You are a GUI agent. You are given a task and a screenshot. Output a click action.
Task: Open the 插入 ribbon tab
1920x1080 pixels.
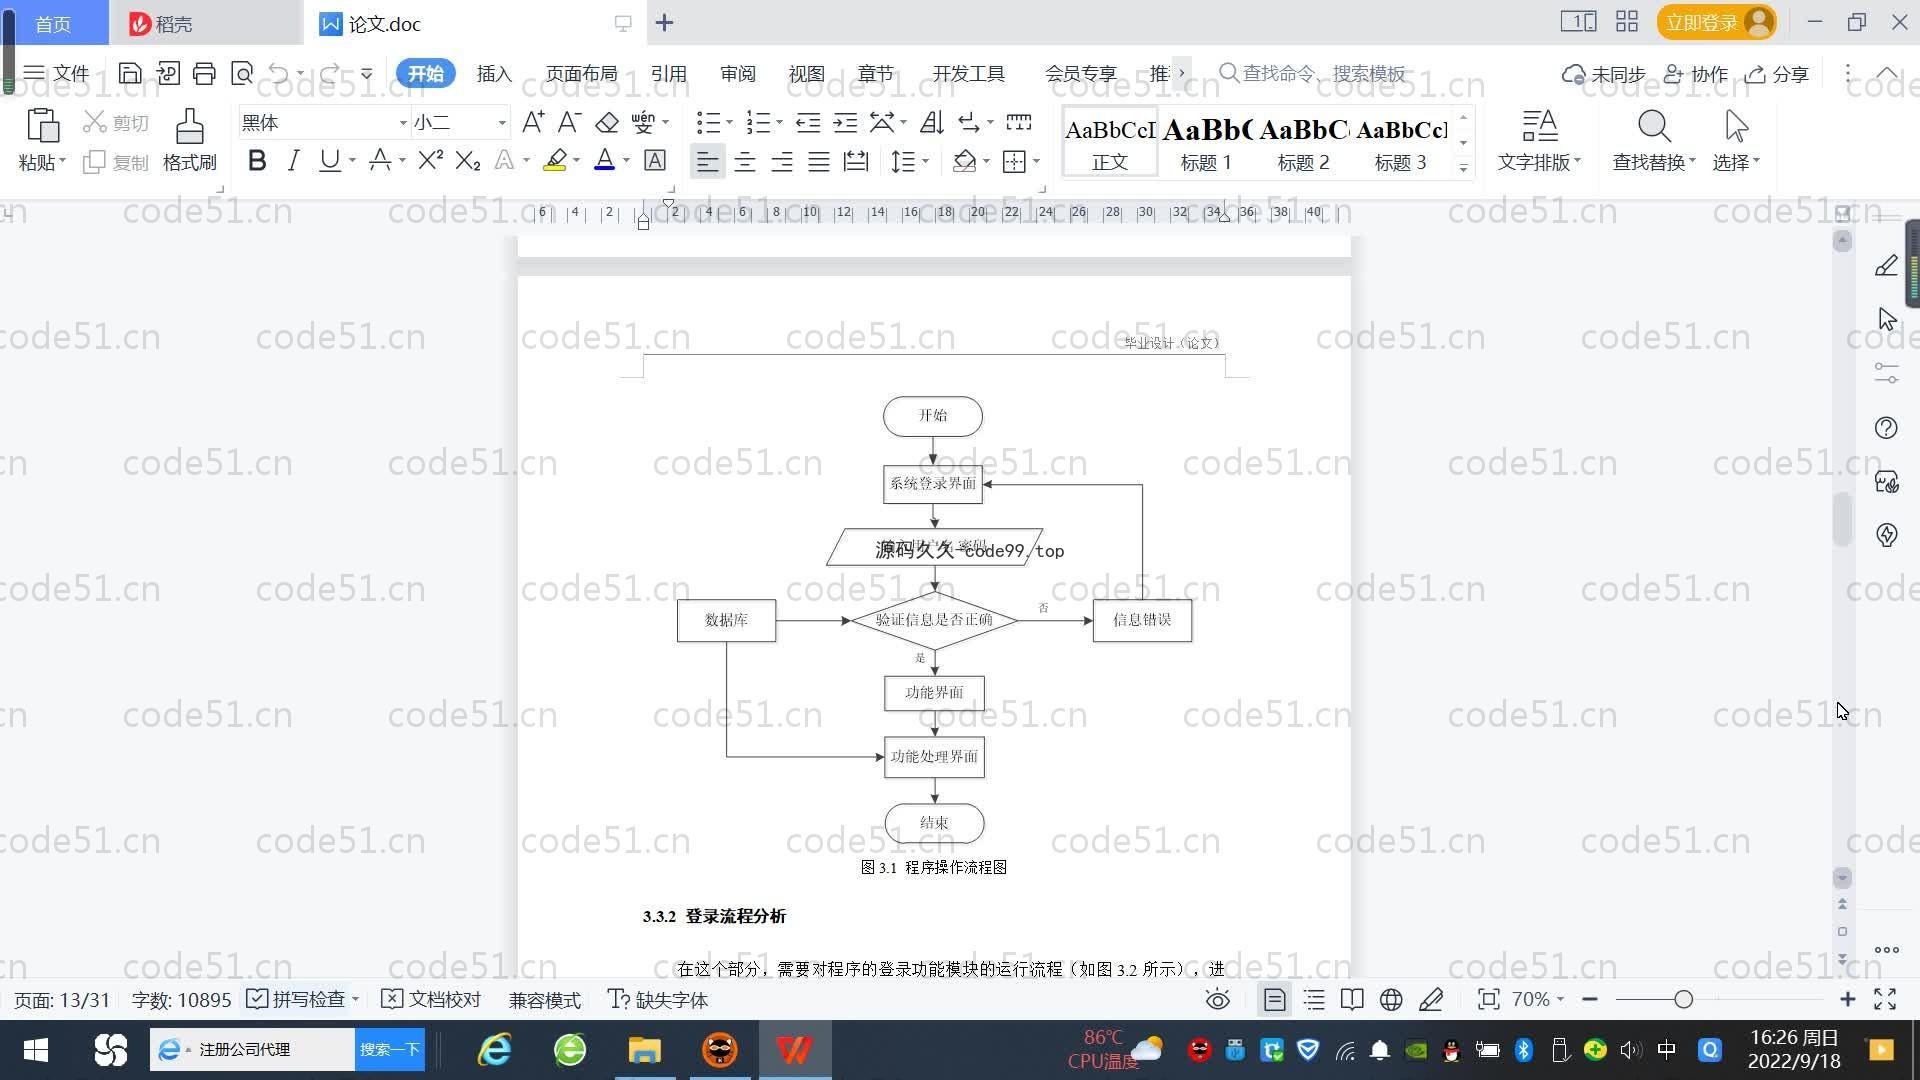pos(494,73)
